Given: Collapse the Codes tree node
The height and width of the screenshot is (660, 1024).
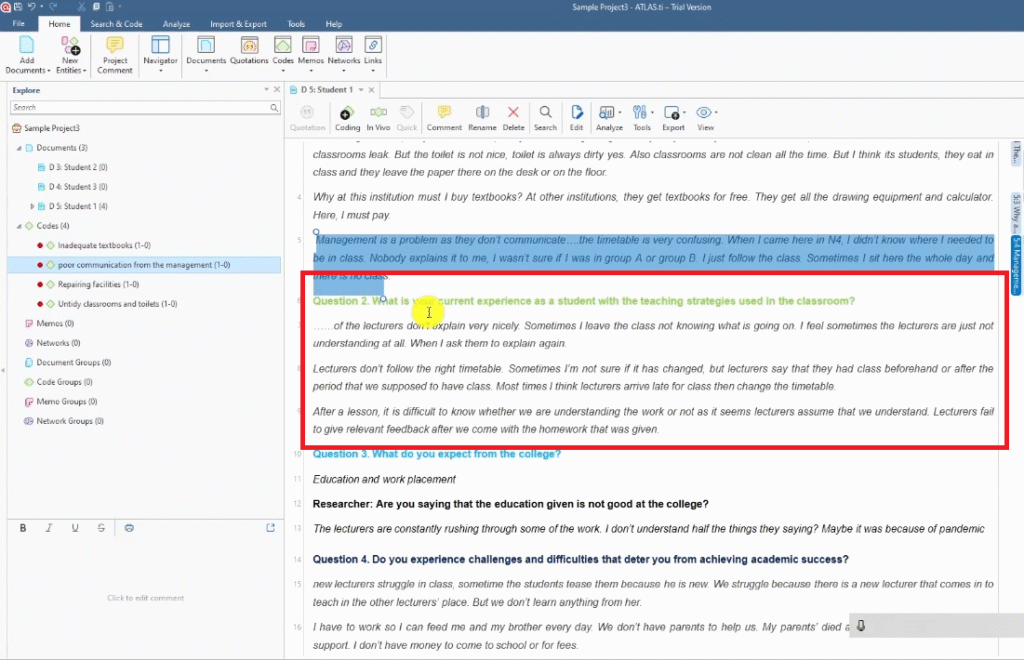Looking at the screenshot, I should [x=17, y=226].
